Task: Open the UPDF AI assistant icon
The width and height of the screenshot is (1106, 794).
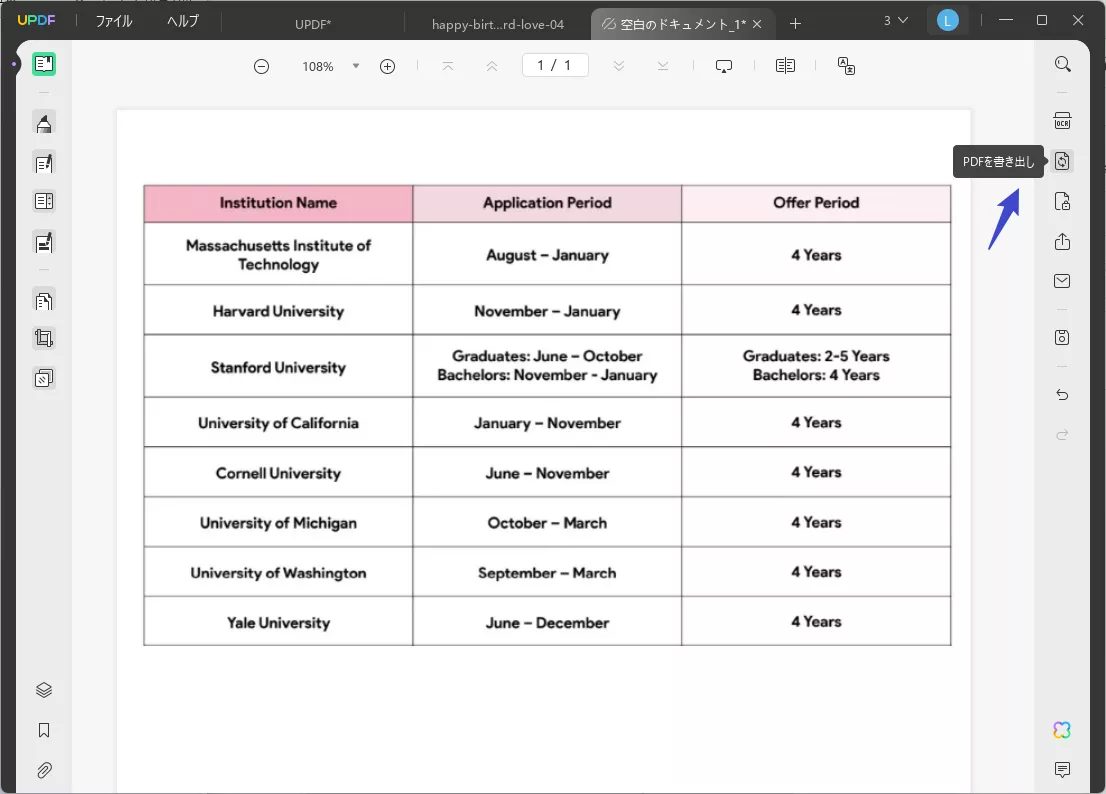Action: (x=1062, y=730)
